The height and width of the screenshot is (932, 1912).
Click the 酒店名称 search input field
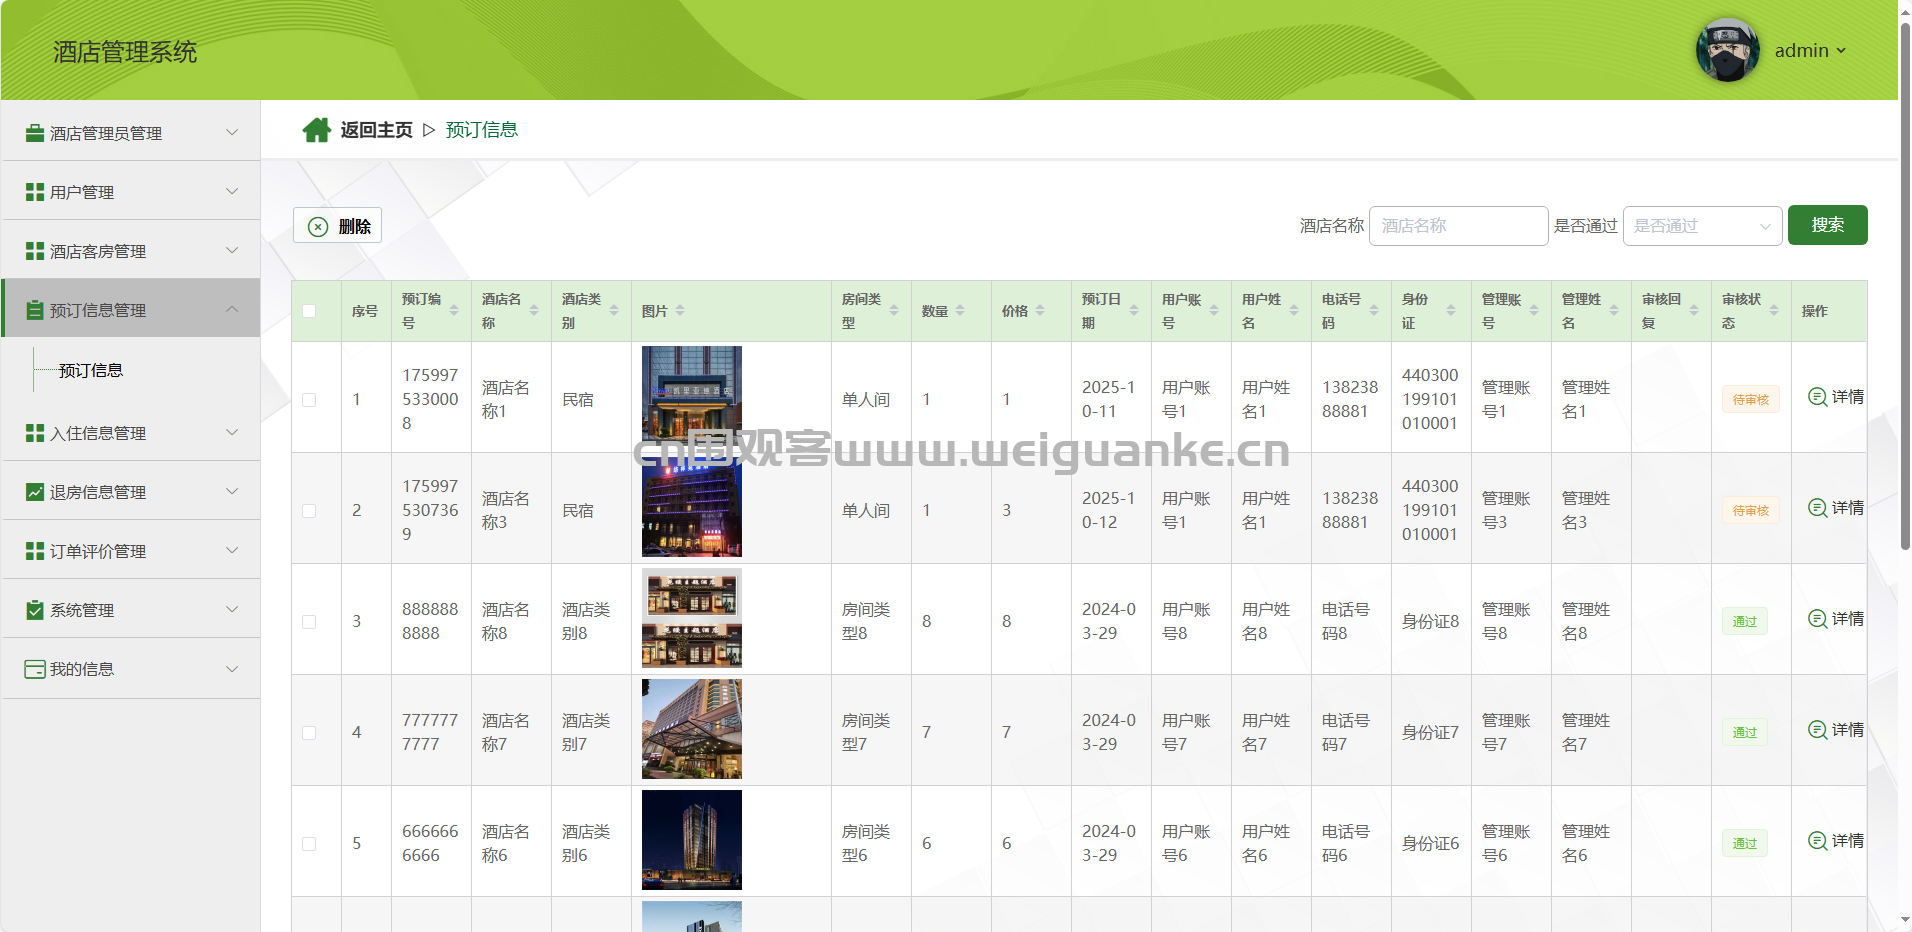[1458, 226]
